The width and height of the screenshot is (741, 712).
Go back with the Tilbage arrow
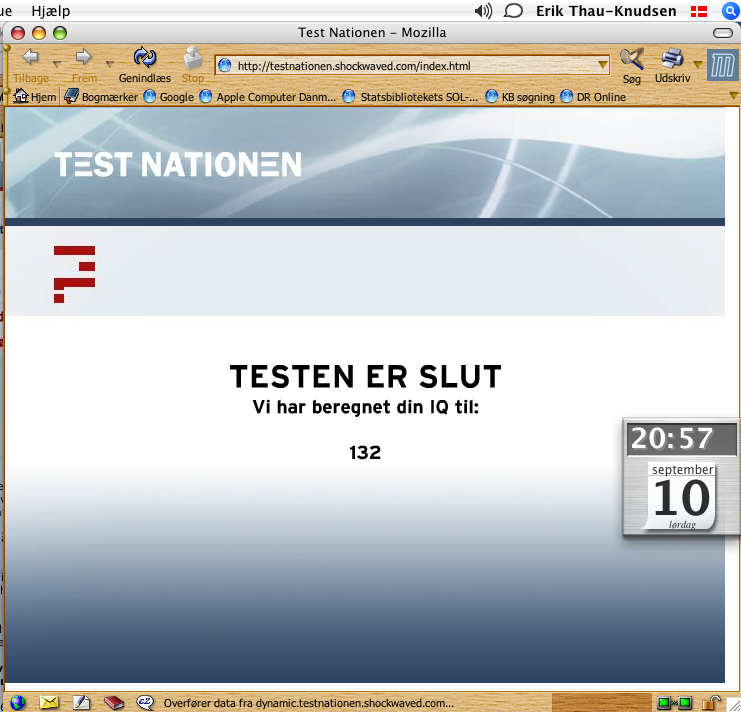click(x=31, y=57)
